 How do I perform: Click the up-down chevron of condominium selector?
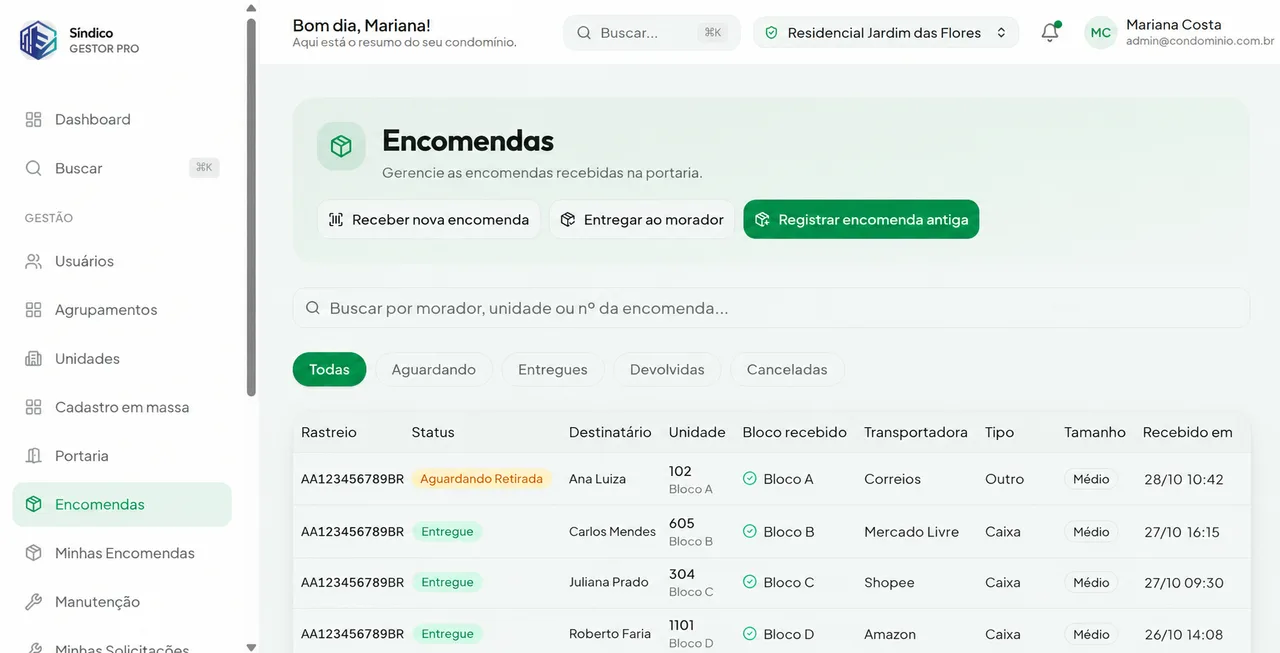click(x=1001, y=33)
